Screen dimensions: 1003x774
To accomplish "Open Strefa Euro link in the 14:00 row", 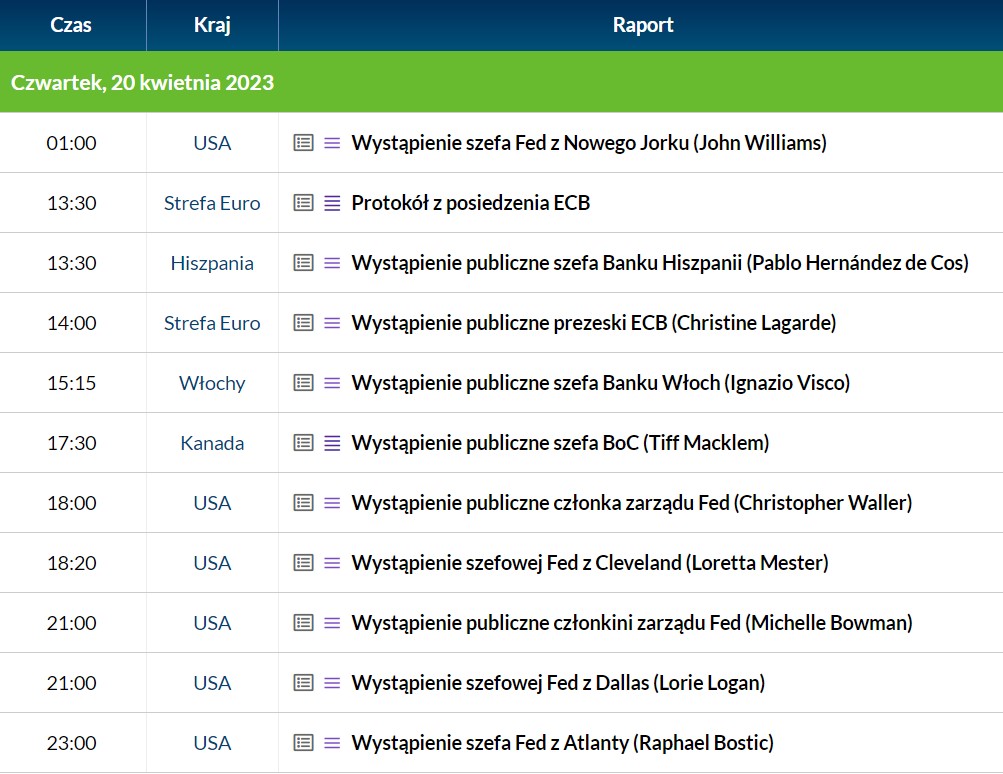I will [212, 323].
